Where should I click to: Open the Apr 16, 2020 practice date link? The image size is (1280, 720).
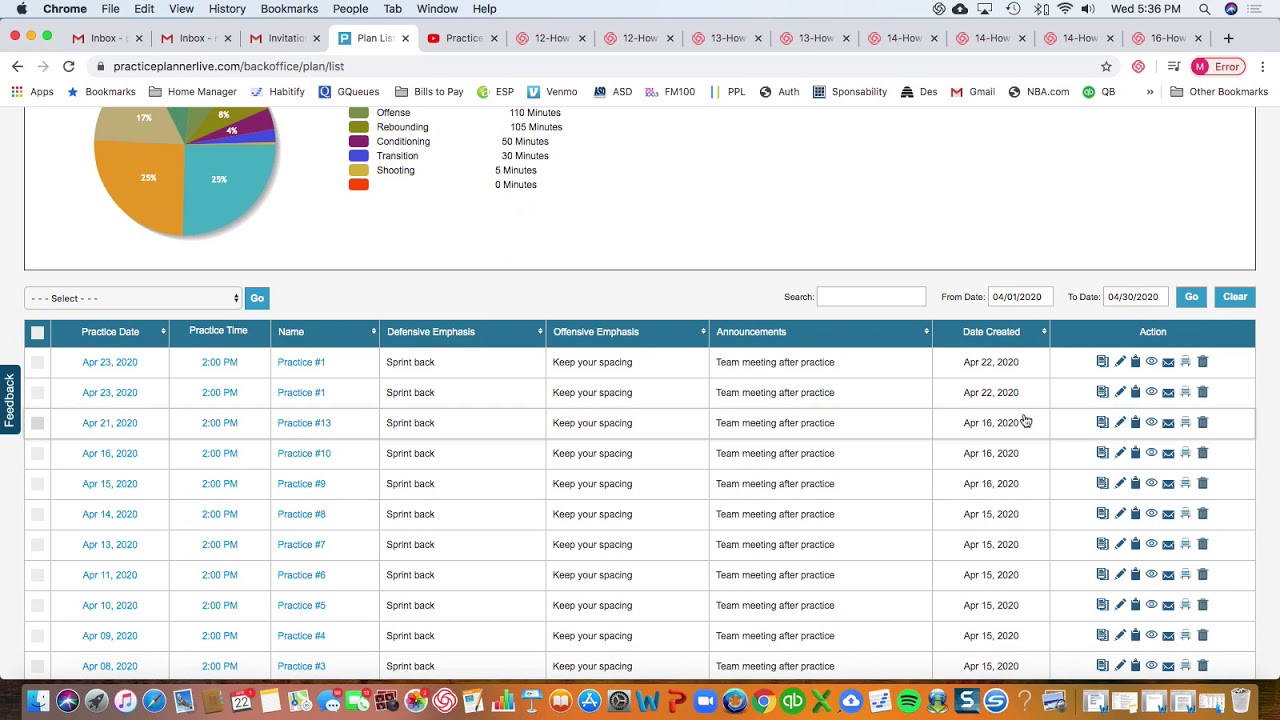(x=110, y=453)
